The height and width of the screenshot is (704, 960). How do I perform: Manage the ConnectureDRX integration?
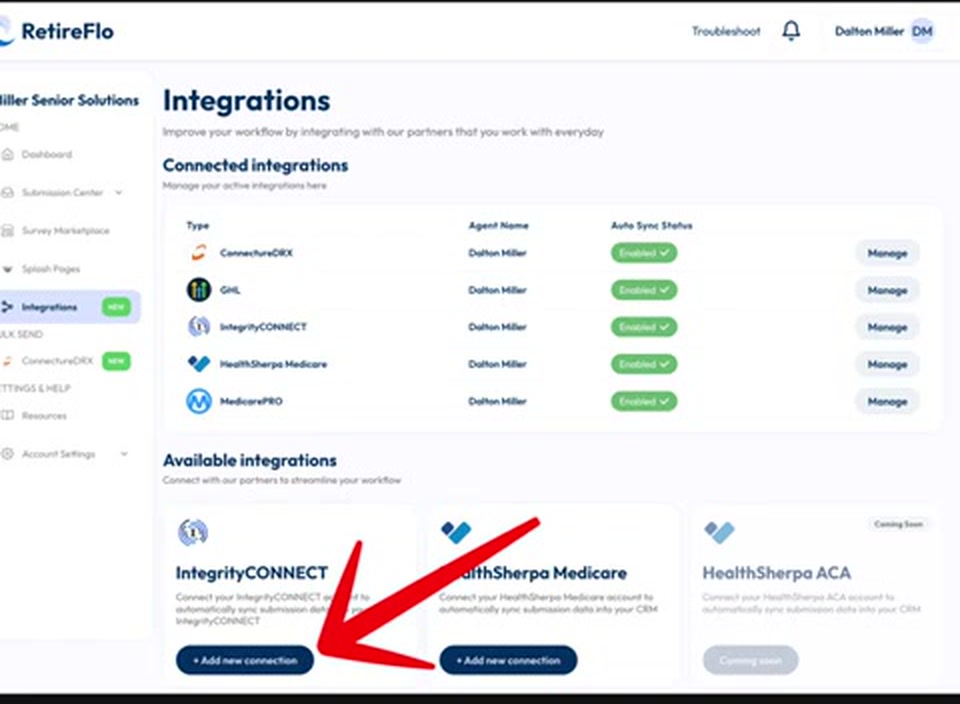pos(887,253)
